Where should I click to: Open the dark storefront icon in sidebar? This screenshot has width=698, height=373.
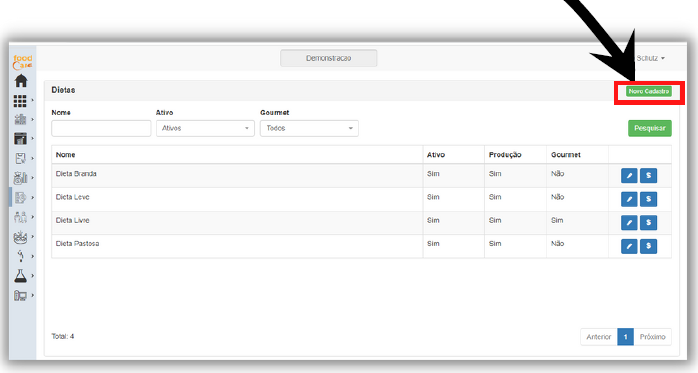coord(20,138)
